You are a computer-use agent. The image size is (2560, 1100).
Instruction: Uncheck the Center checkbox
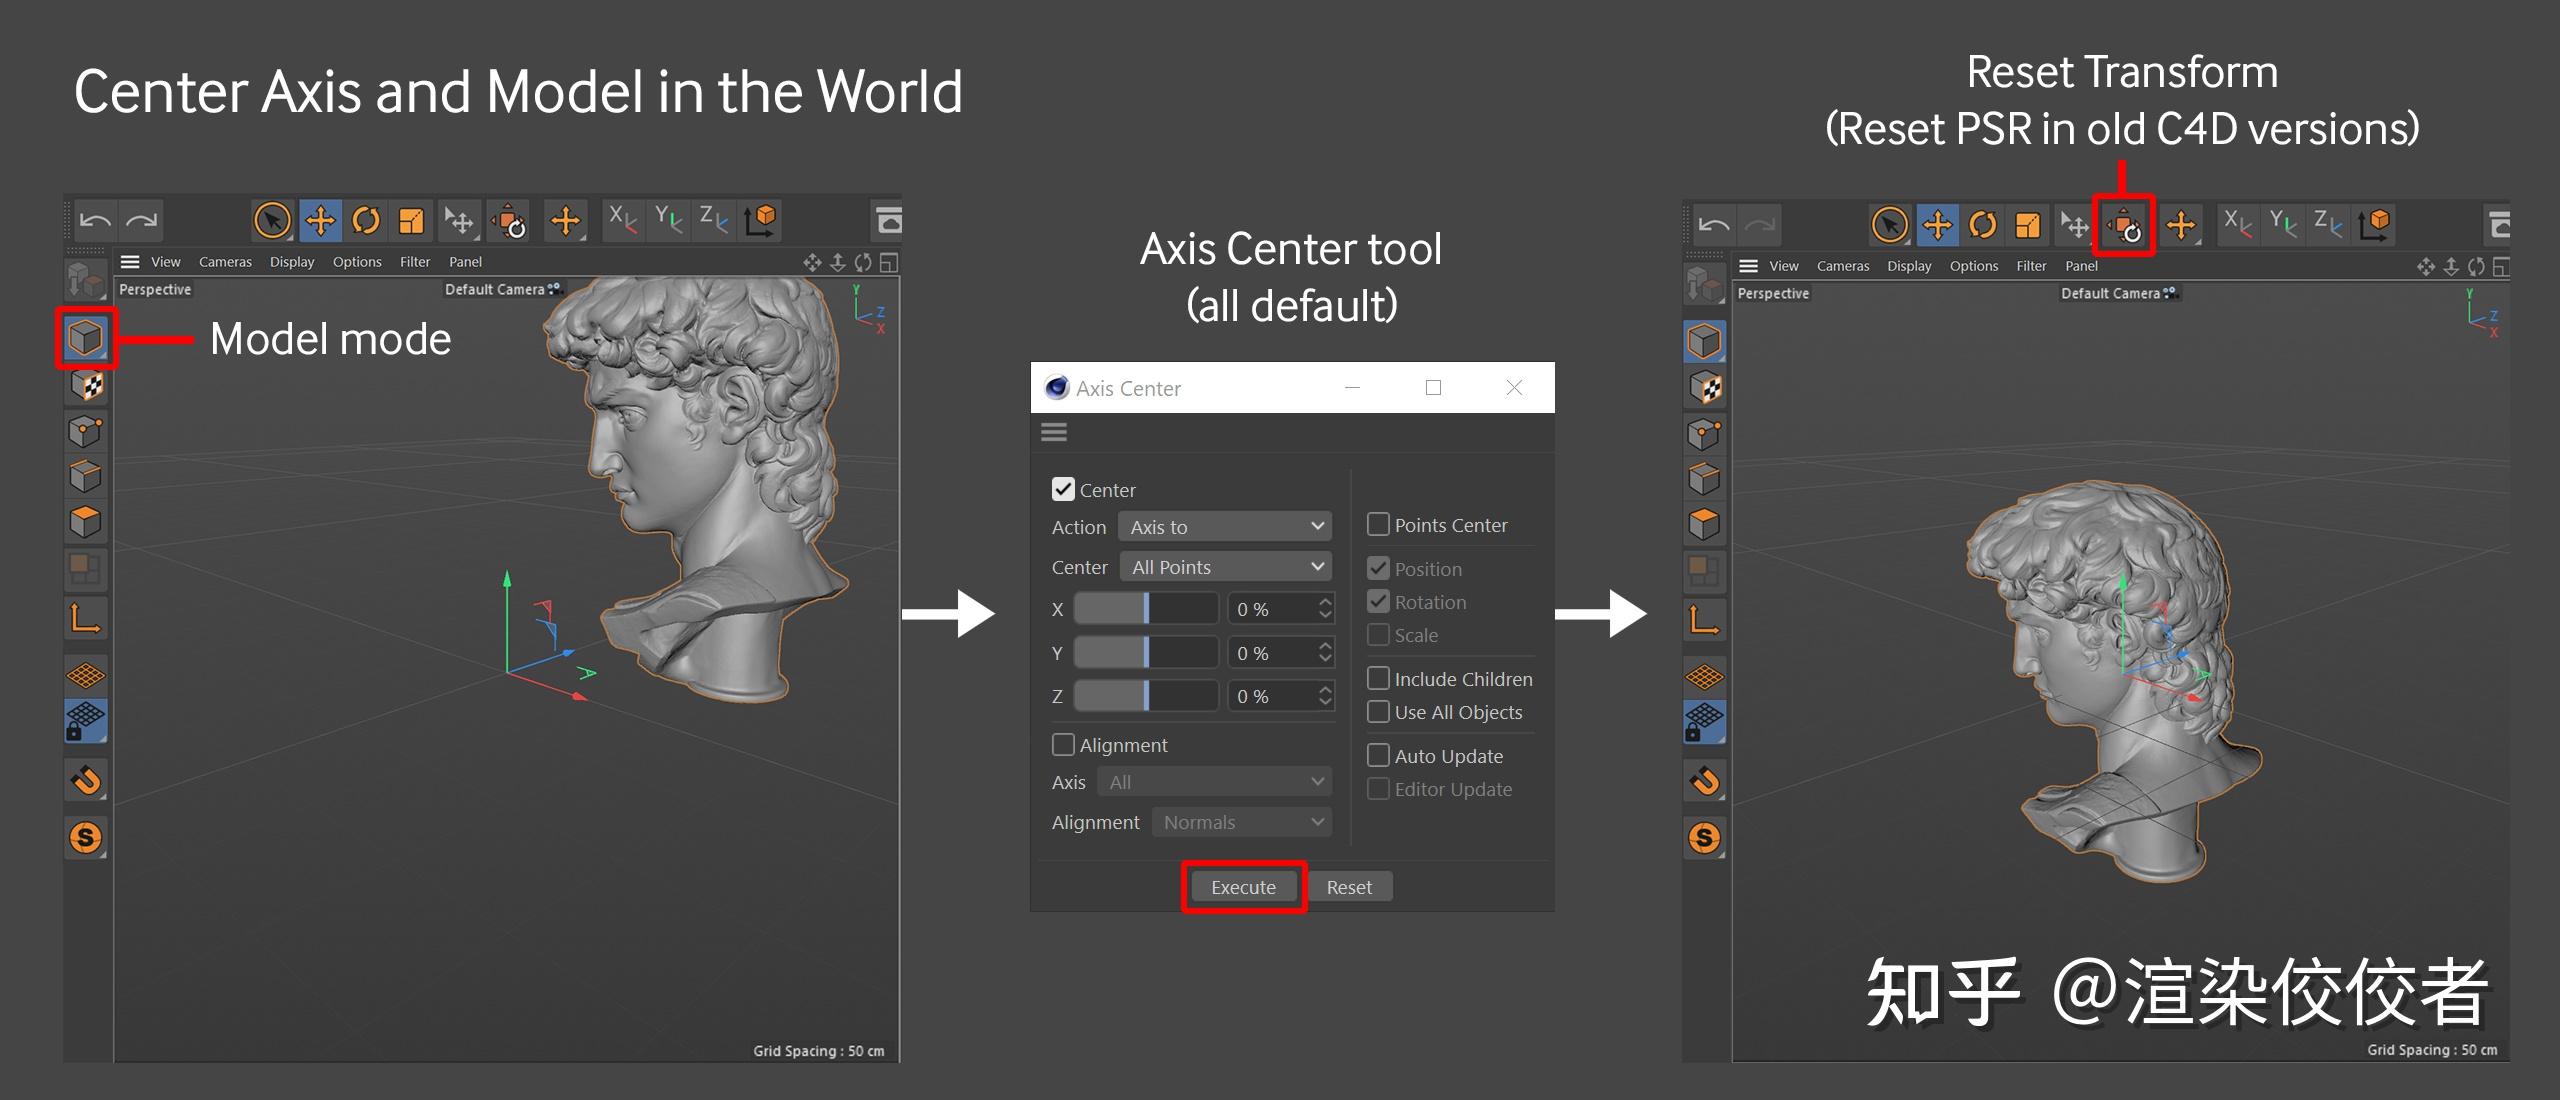pyautogui.click(x=1063, y=489)
